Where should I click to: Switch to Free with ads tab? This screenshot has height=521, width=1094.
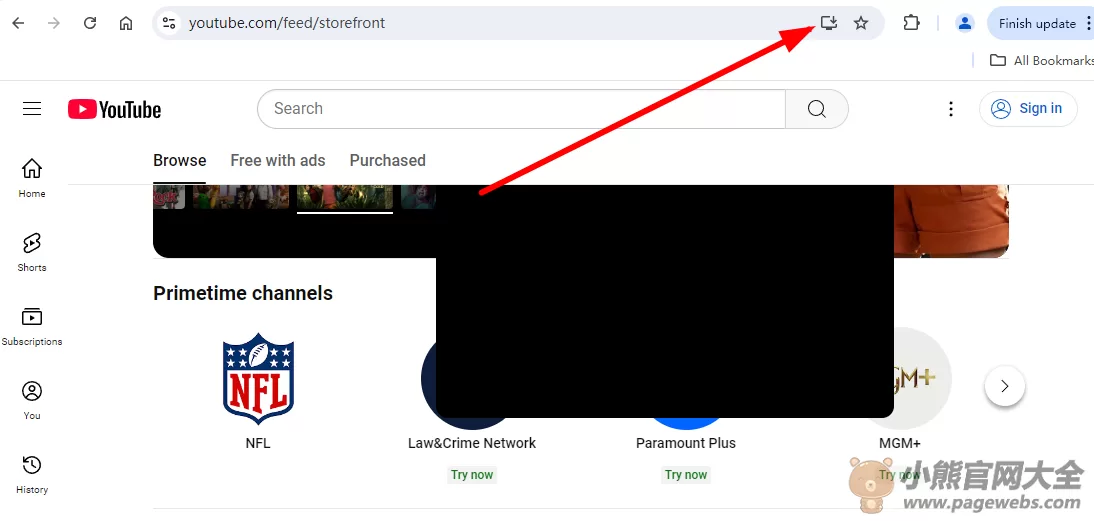click(x=278, y=161)
